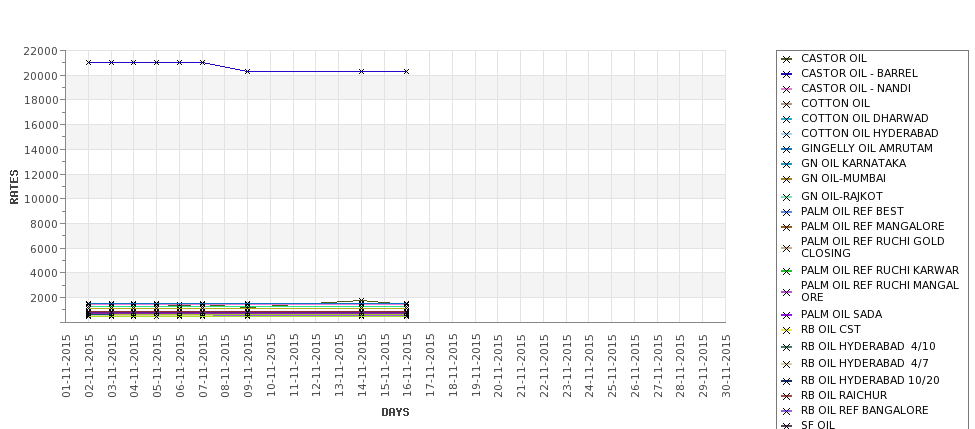This screenshot has height=429, width=975.
Task: Select PALM OIL REF RUCHI MANGALORE entry
Action: click(x=880, y=291)
